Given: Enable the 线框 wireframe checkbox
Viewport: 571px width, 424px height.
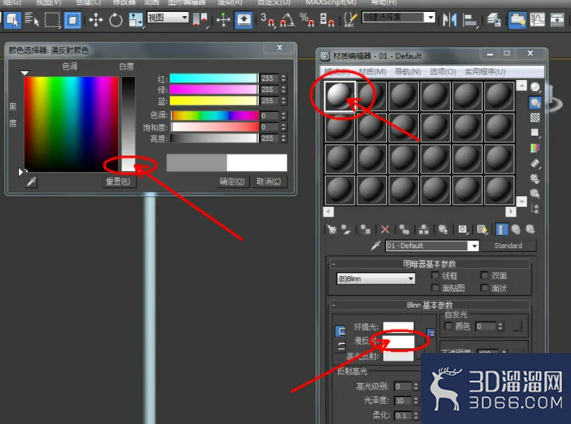Looking at the screenshot, I should coord(434,275).
